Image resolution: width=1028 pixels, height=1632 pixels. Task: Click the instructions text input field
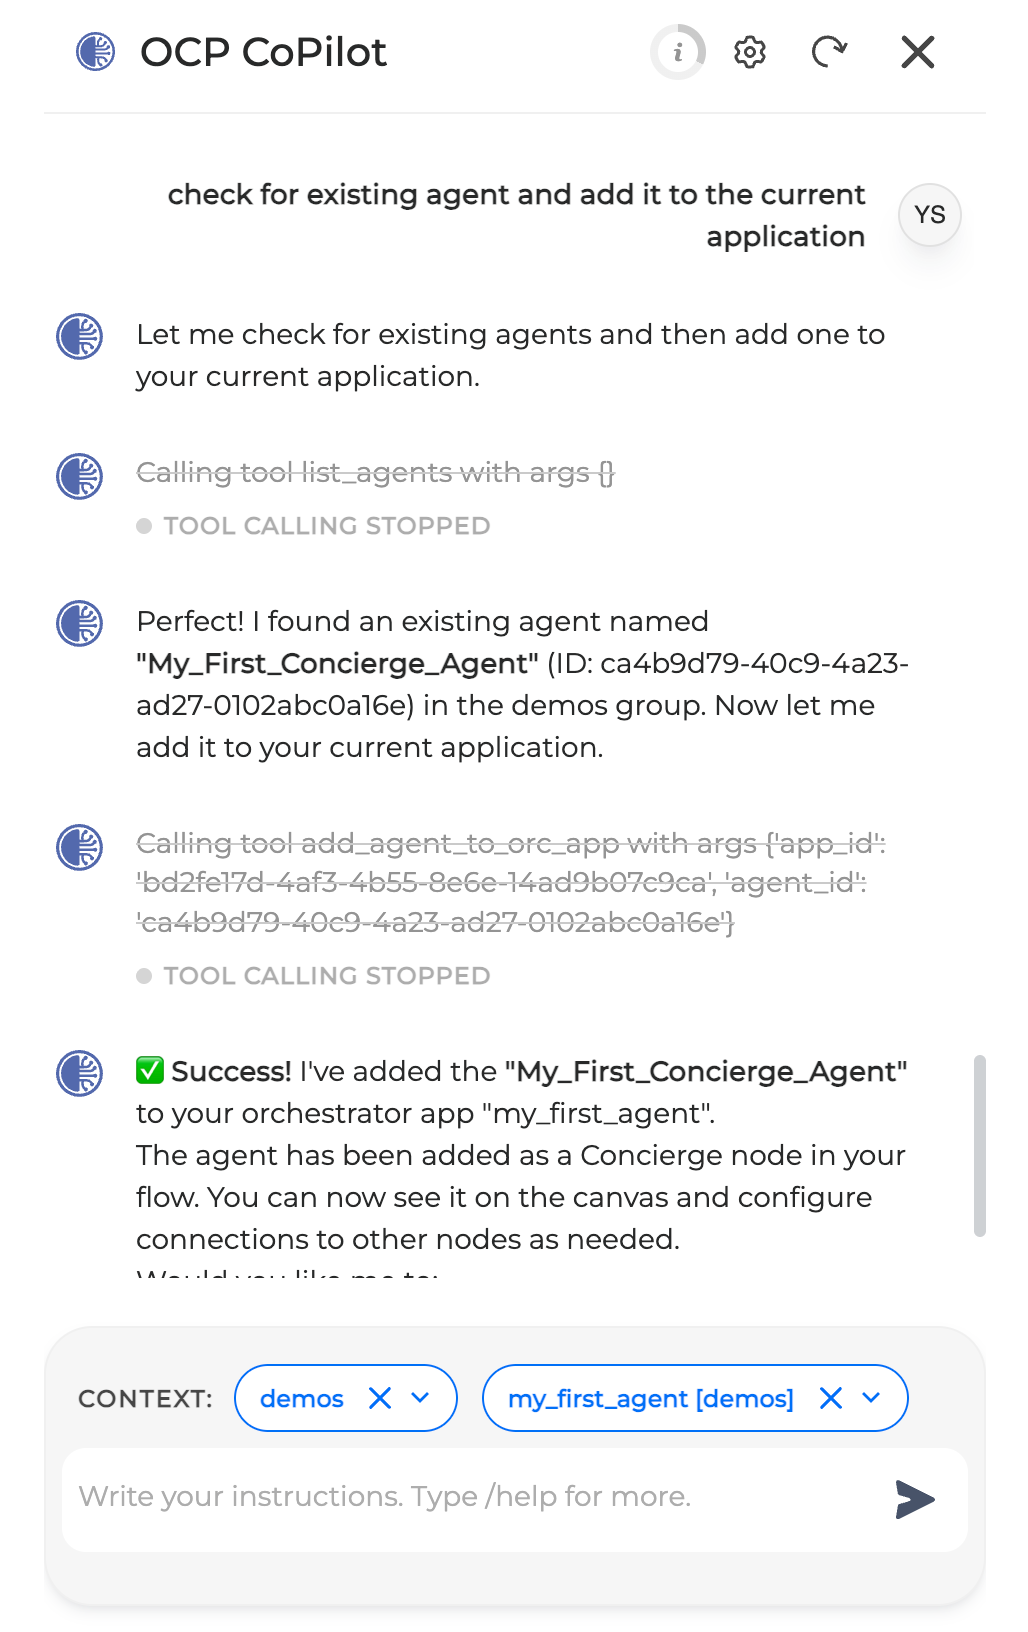470,1497
